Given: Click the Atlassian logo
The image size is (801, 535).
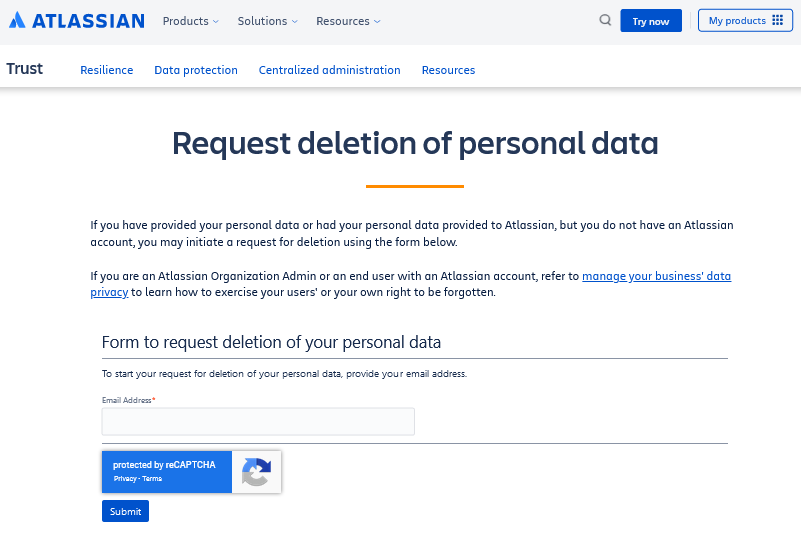Looking at the screenshot, I should 76,21.
